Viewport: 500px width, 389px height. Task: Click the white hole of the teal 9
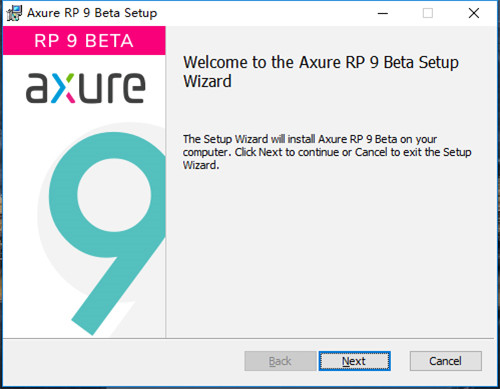(x=114, y=195)
